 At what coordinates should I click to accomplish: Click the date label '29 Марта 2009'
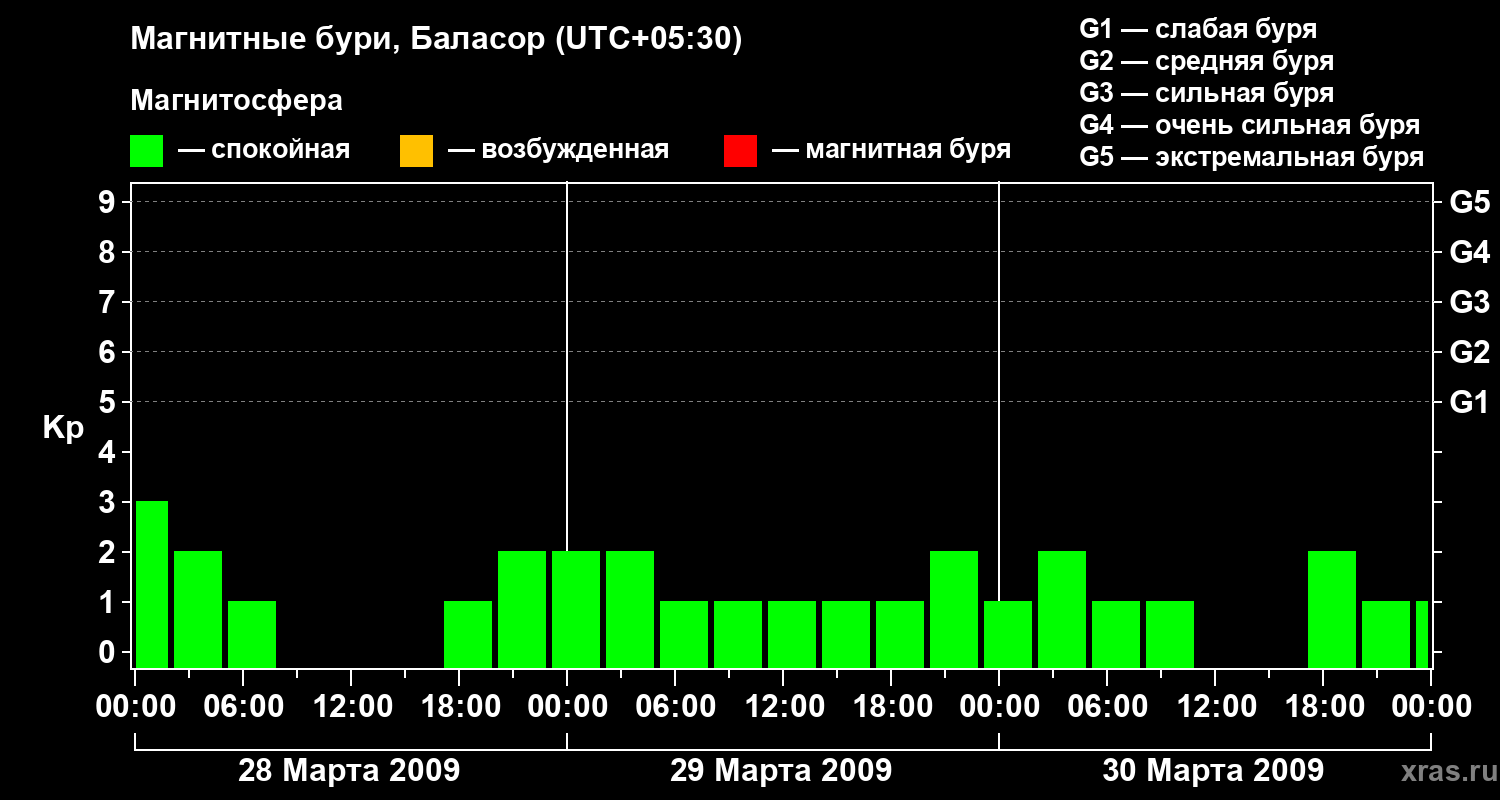(781, 771)
